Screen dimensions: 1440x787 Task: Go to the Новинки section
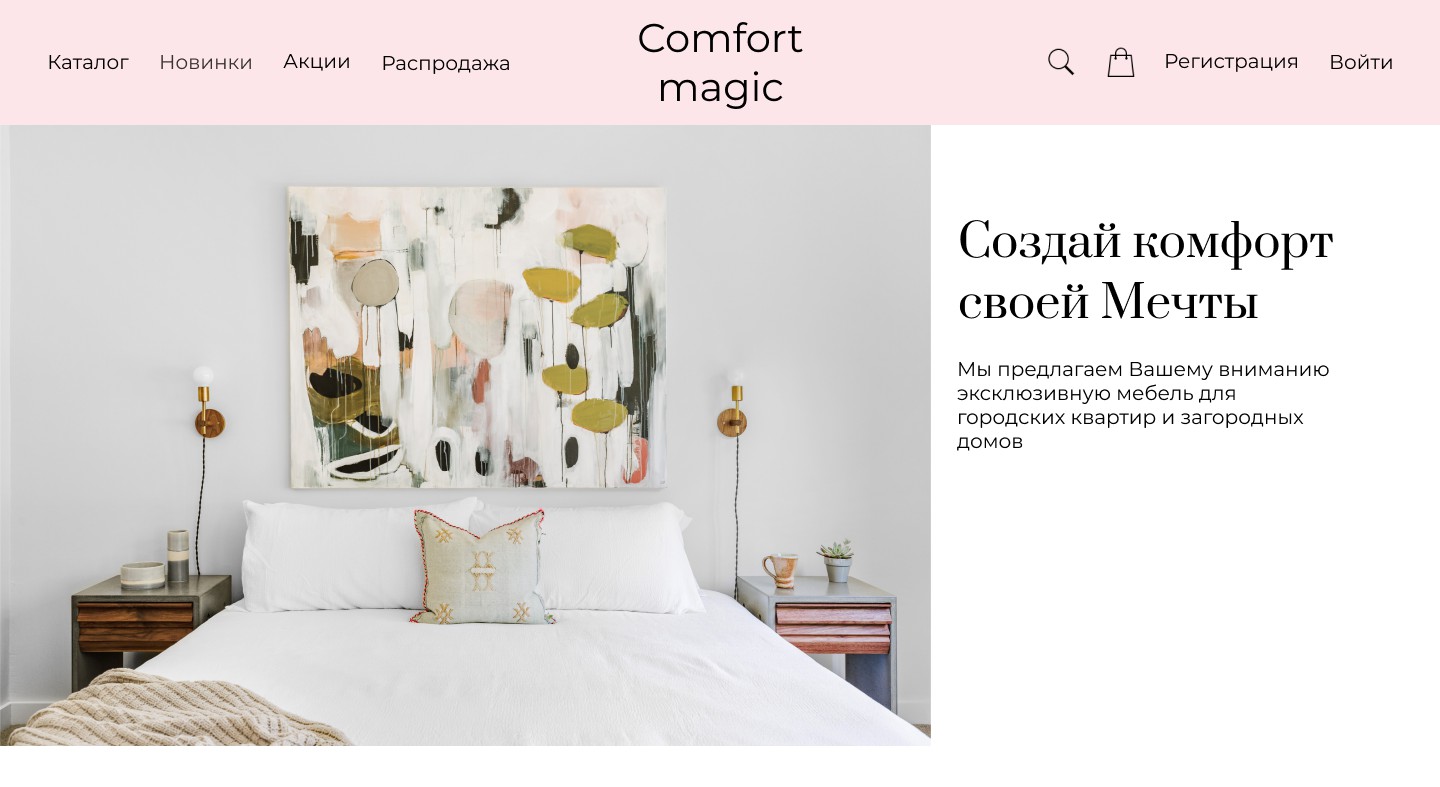206,62
